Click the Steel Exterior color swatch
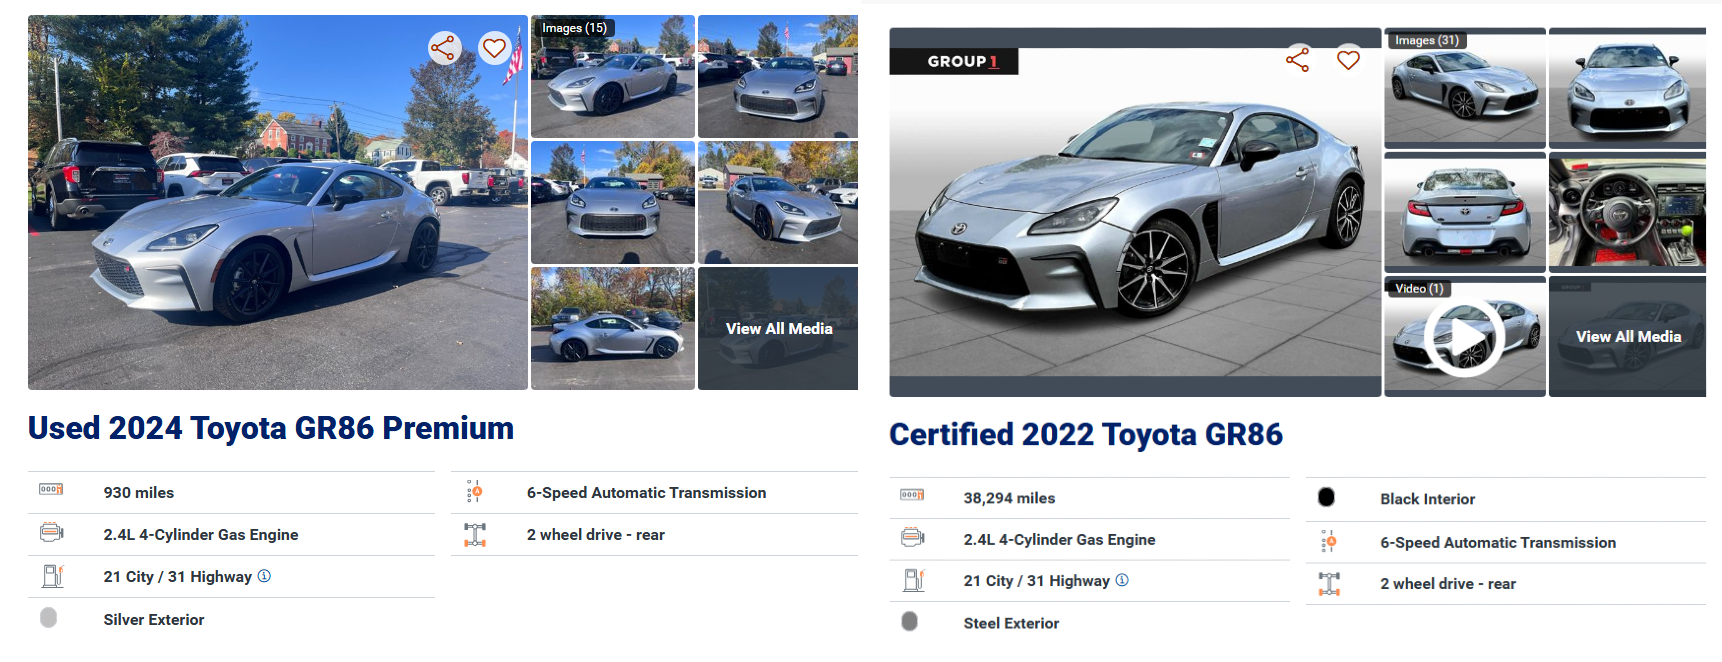The width and height of the screenshot is (1722, 662). click(909, 622)
